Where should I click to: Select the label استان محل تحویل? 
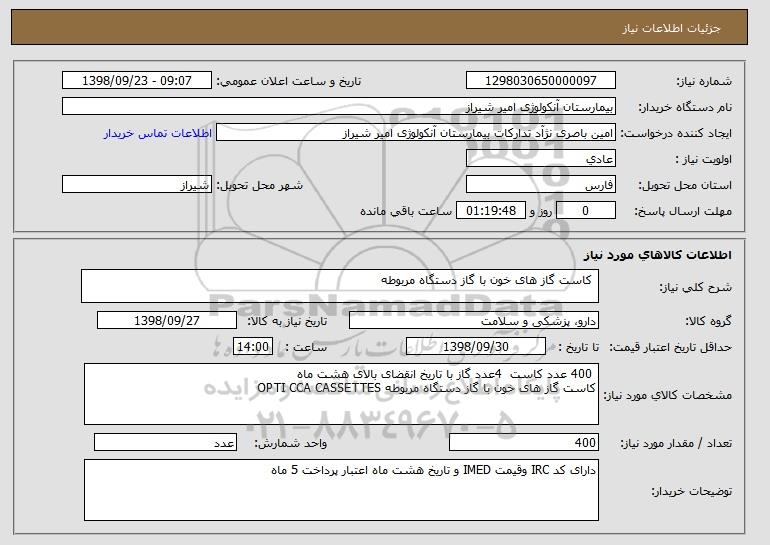click(685, 185)
